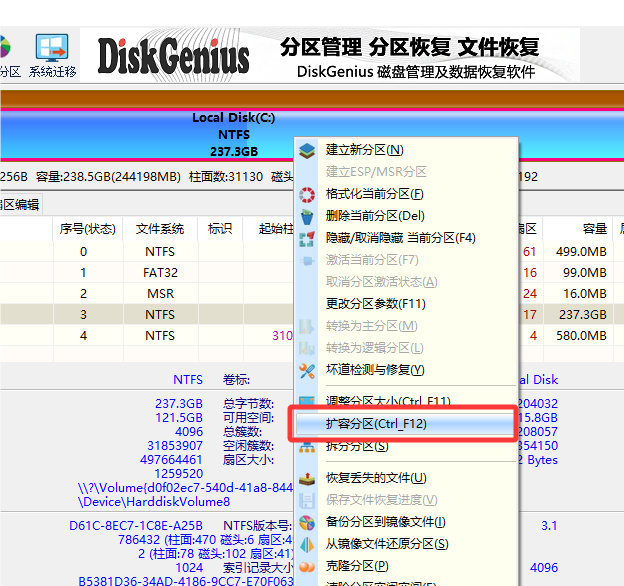Image resolution: width=624 pixels, height=586 pixels.
Task: Choose 克隆分区(P) from the menu
Action: (x=406, y=566)
